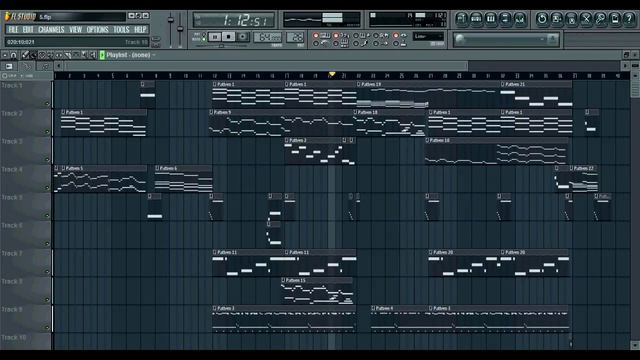Open the mixer view icon
The image size is (640, 360).
(x=520, y=19)
